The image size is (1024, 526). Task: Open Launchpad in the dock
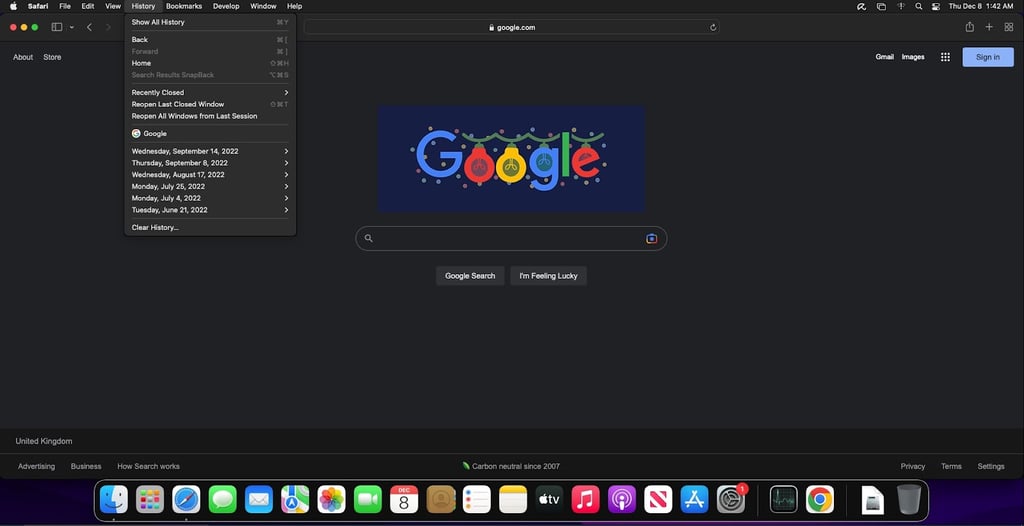(x=150, y=500)
